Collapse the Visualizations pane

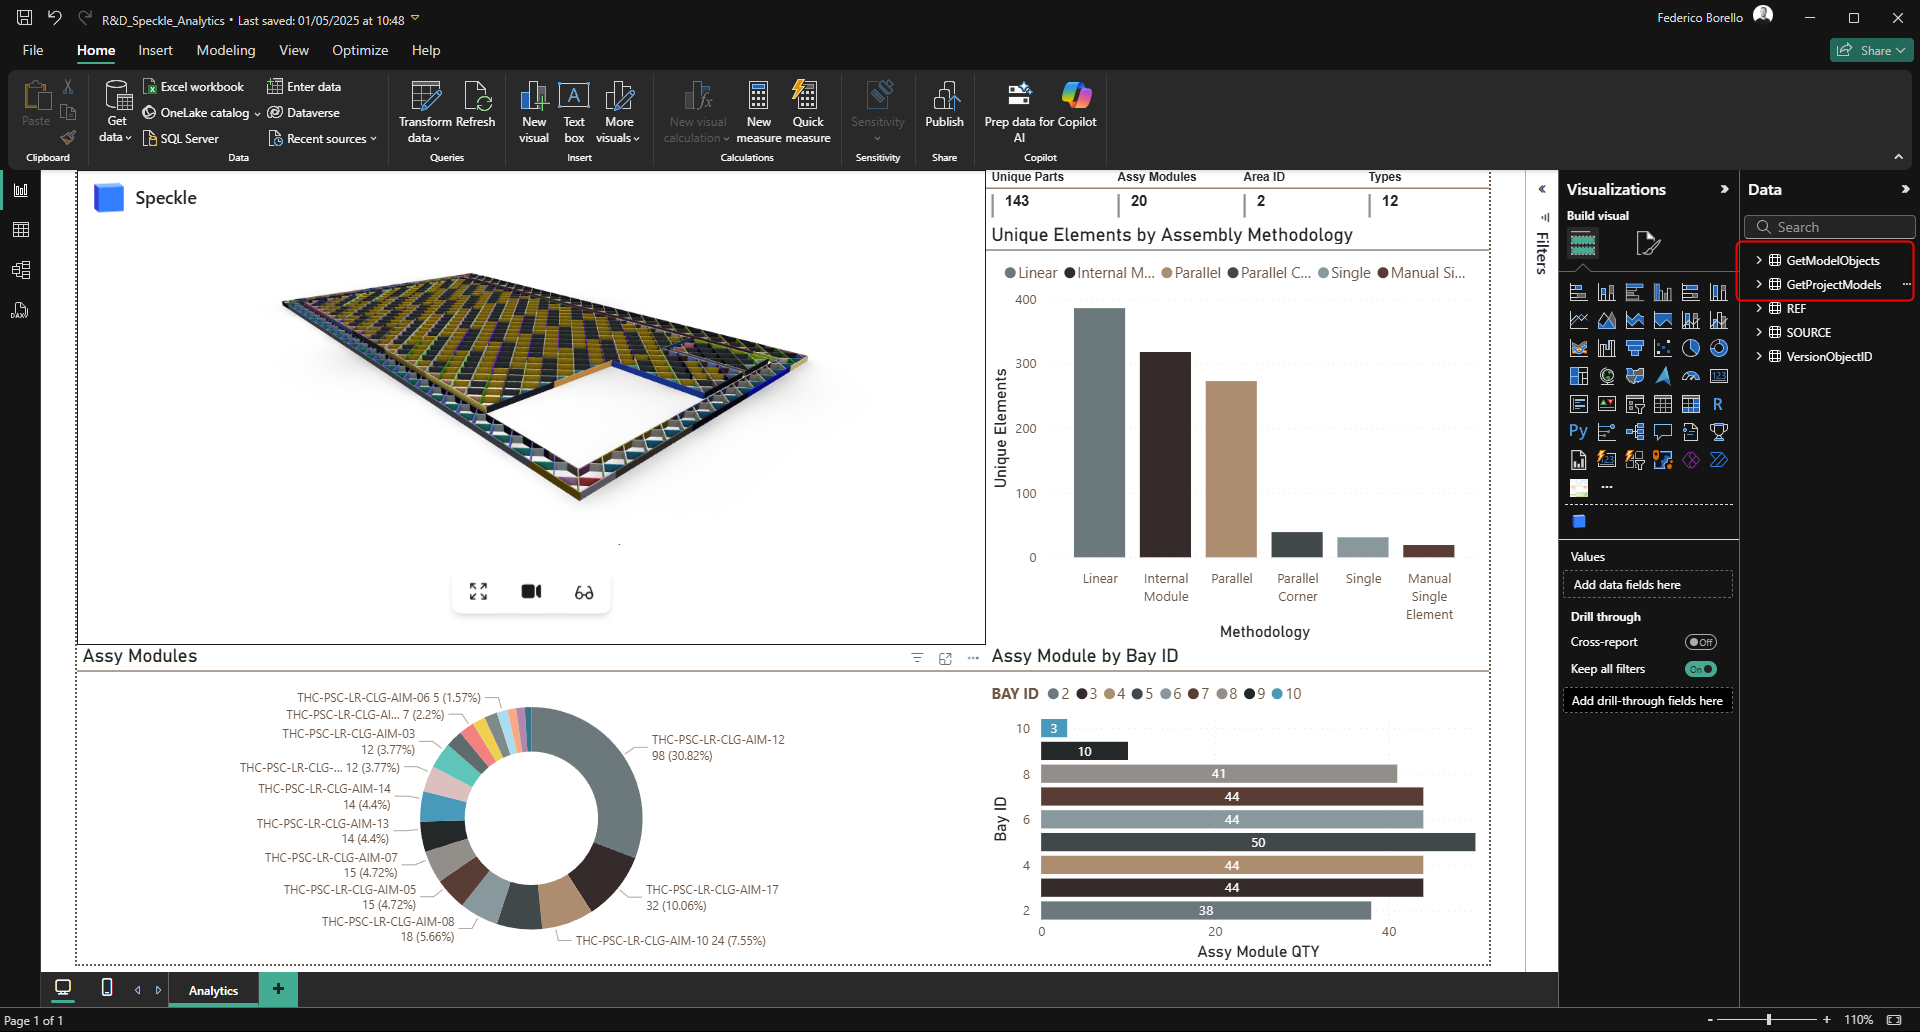(1724, 189)
